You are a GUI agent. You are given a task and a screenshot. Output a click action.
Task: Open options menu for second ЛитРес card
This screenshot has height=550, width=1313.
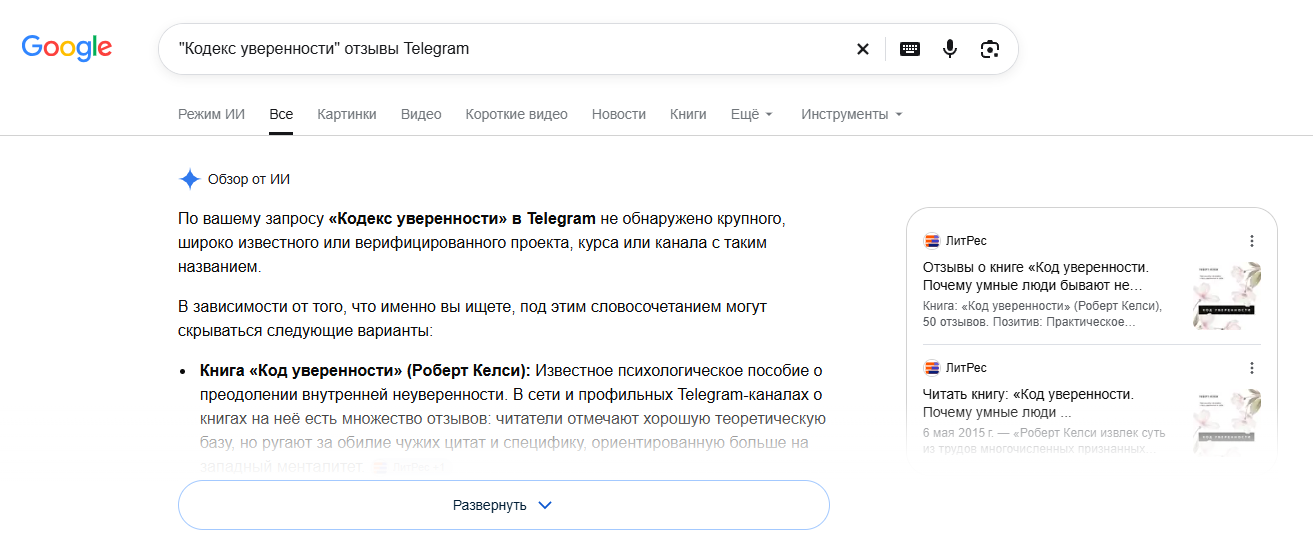(1251, 367)
